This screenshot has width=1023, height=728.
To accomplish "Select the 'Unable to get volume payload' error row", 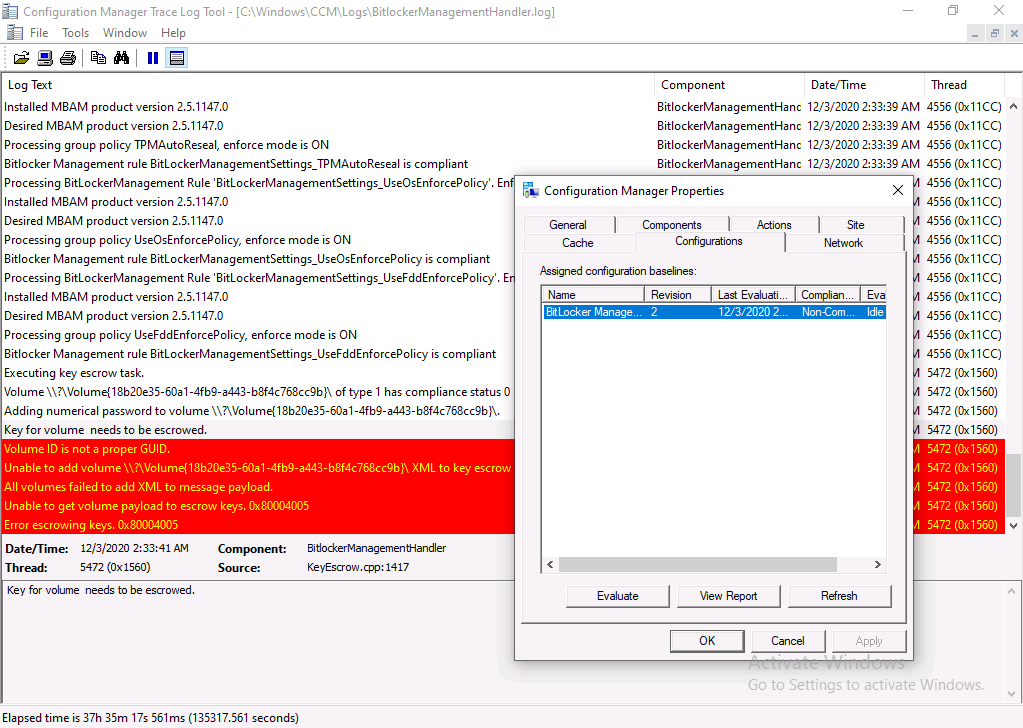I will 259,506.
